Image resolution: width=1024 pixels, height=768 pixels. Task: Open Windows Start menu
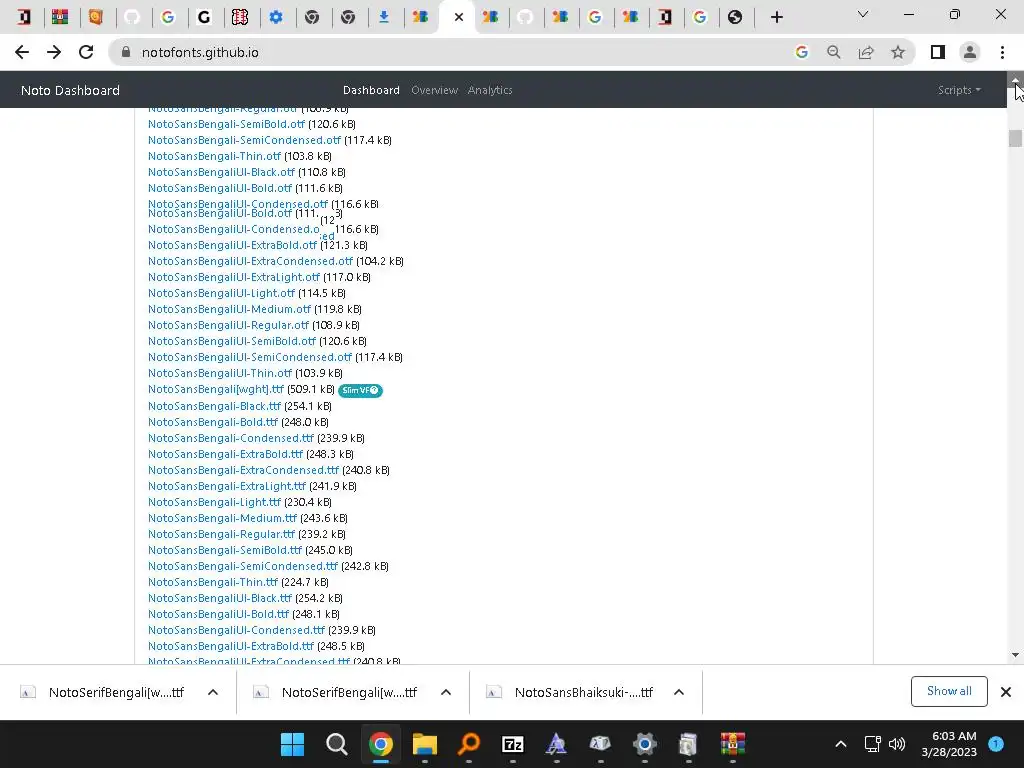[x=292, y=744]
